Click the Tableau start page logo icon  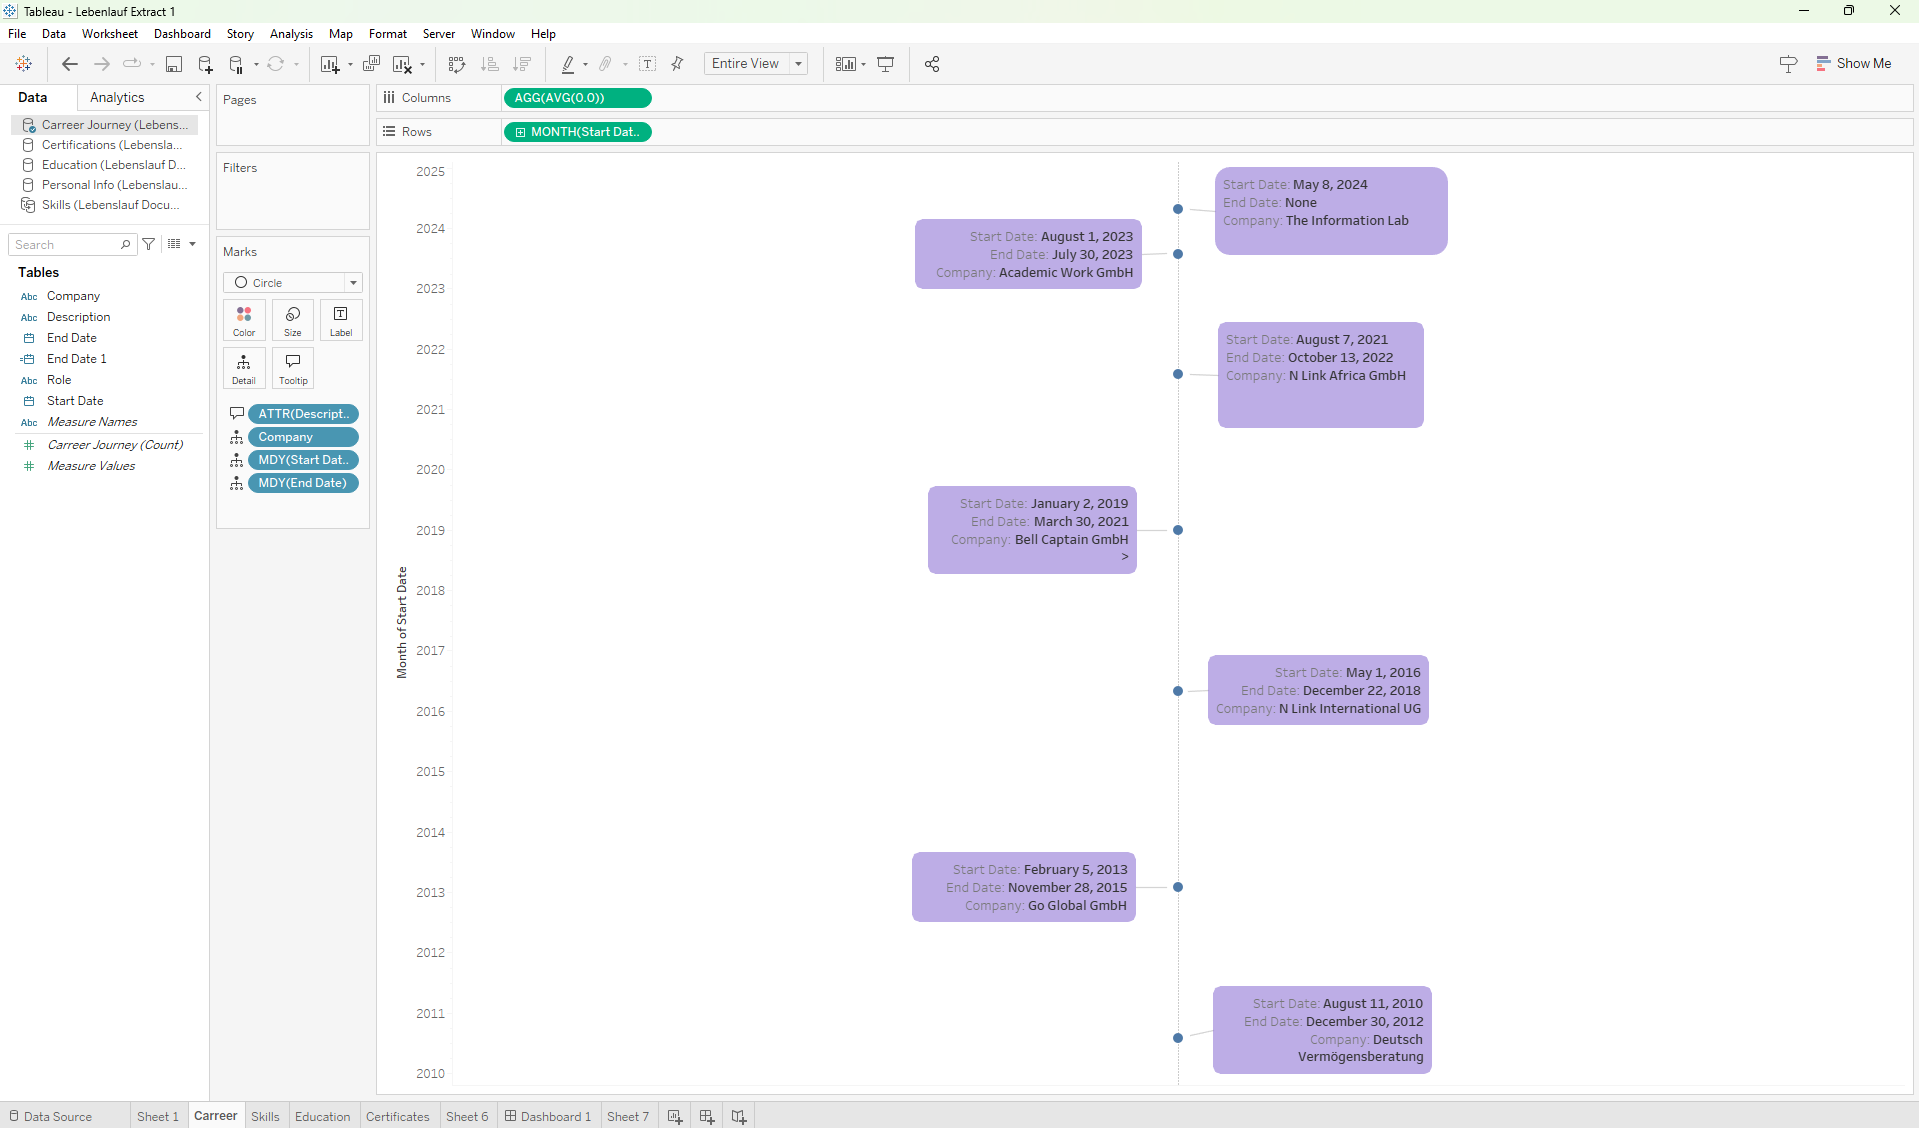click(x=24, y=64)
